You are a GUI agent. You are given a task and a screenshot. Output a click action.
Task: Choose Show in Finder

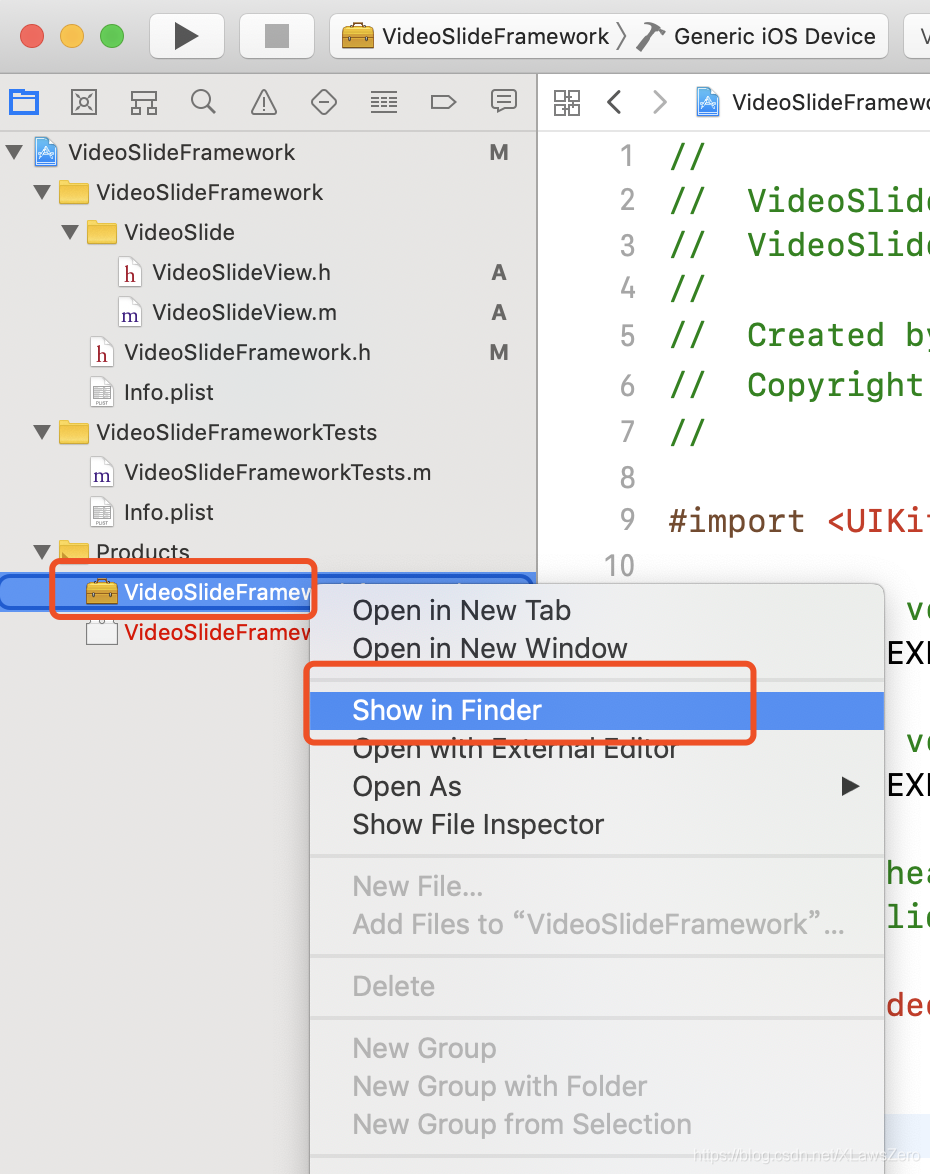(x=597, y=711)
